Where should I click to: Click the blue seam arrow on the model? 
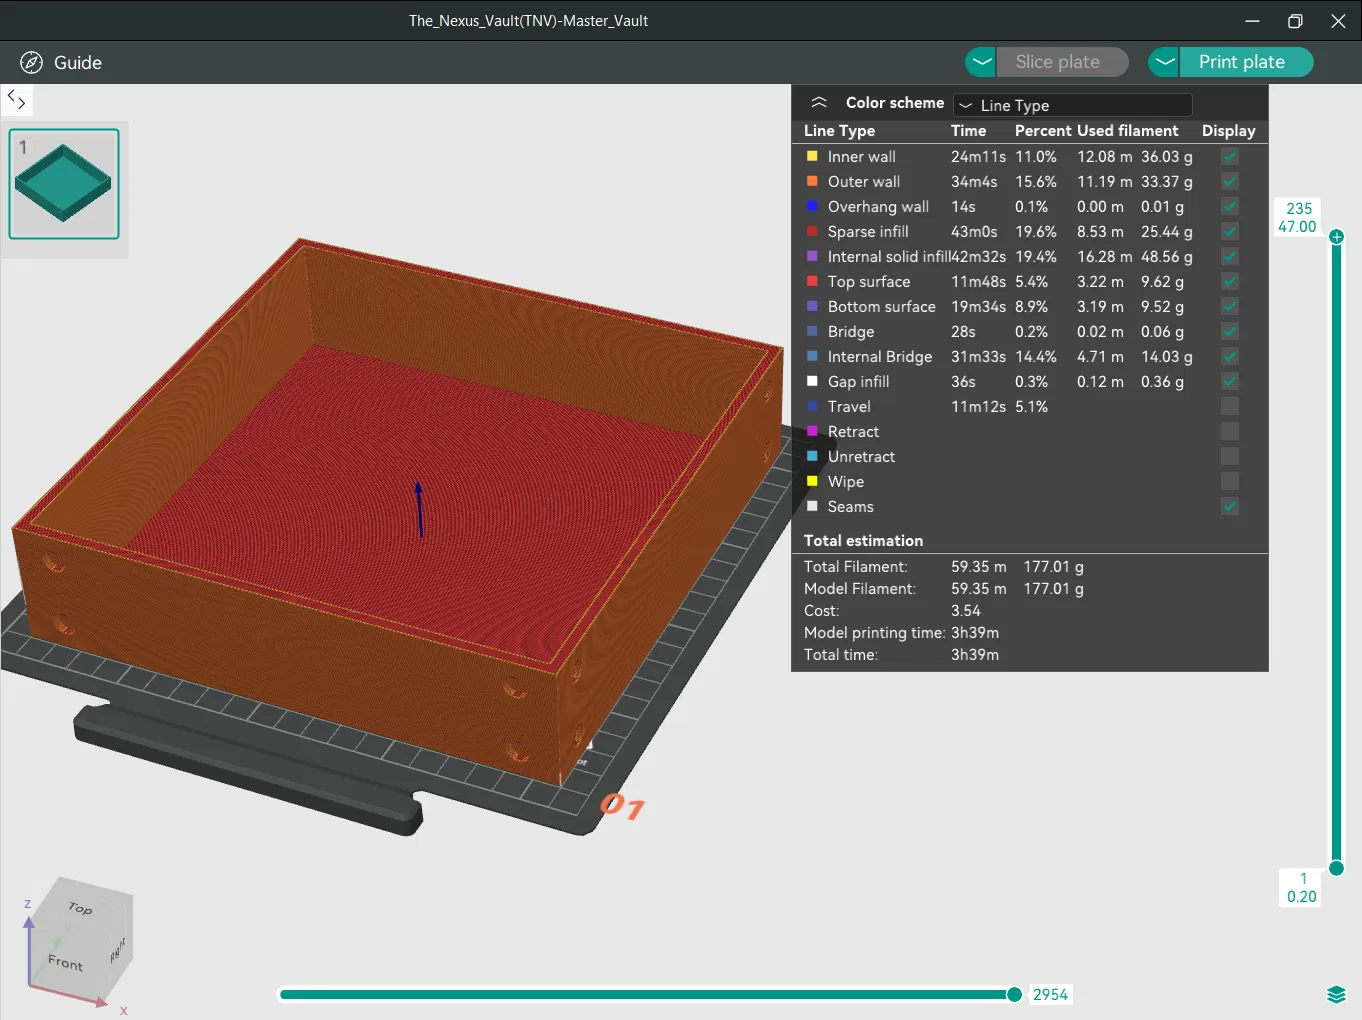(x=419, y=509)
